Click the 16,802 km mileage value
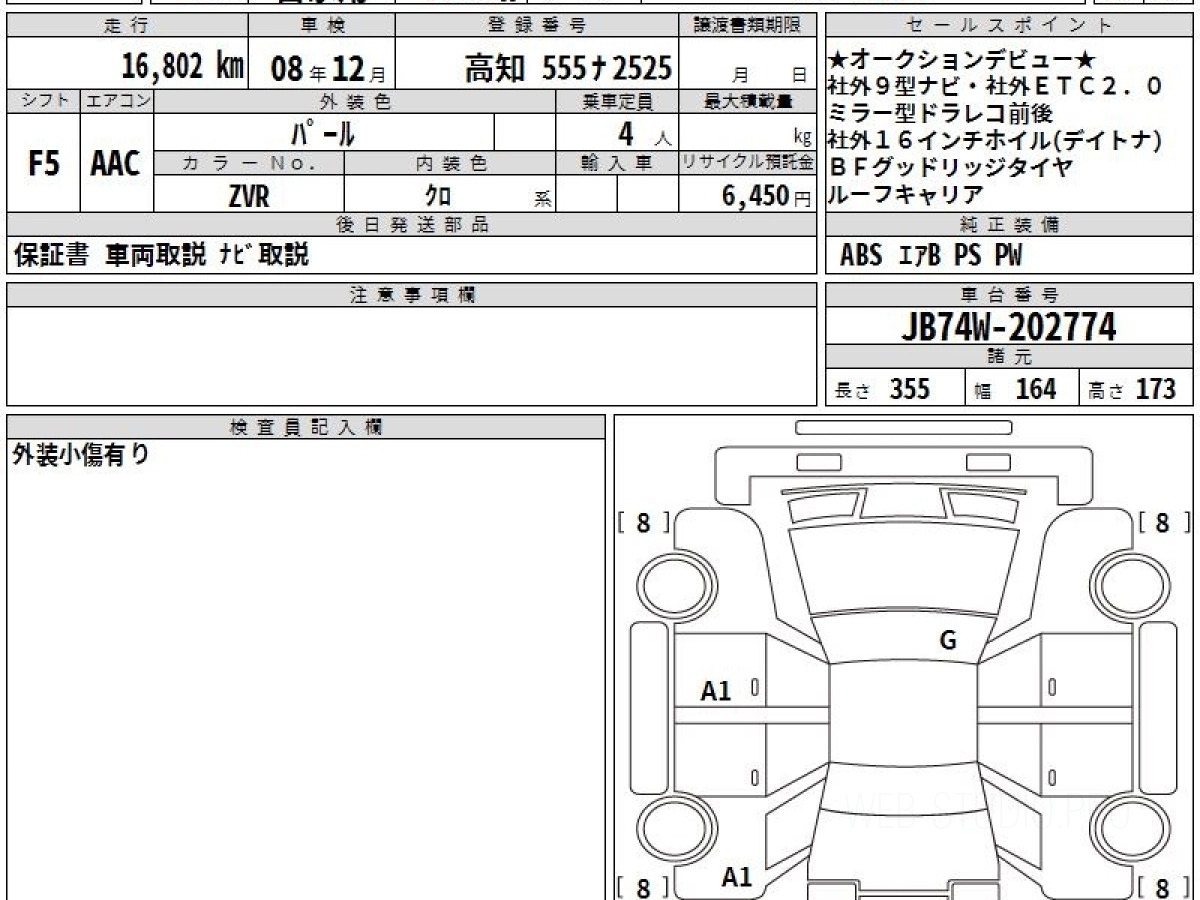The width and height of the screenshot is (1200, 900). pos(182,67)
